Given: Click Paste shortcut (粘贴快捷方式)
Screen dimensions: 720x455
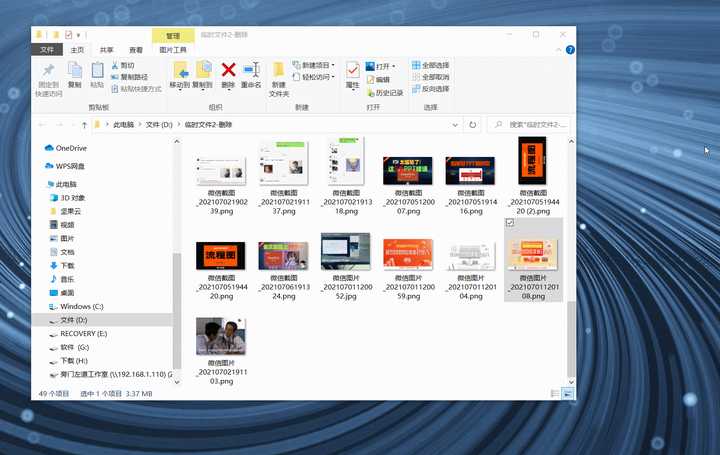Looking at the screenshot, I should [x=137, y=89].
